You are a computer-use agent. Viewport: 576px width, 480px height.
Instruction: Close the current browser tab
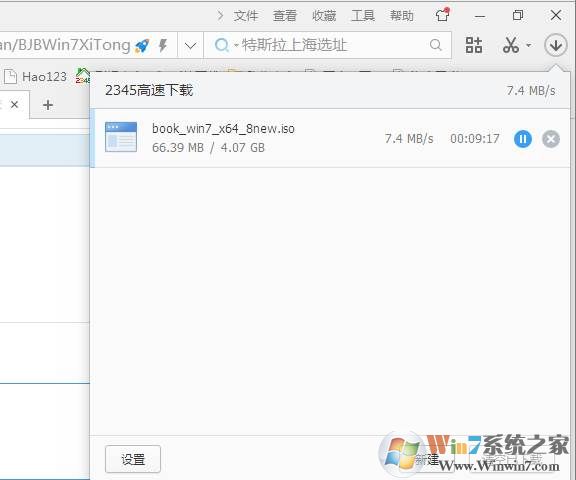coord(14,105)
